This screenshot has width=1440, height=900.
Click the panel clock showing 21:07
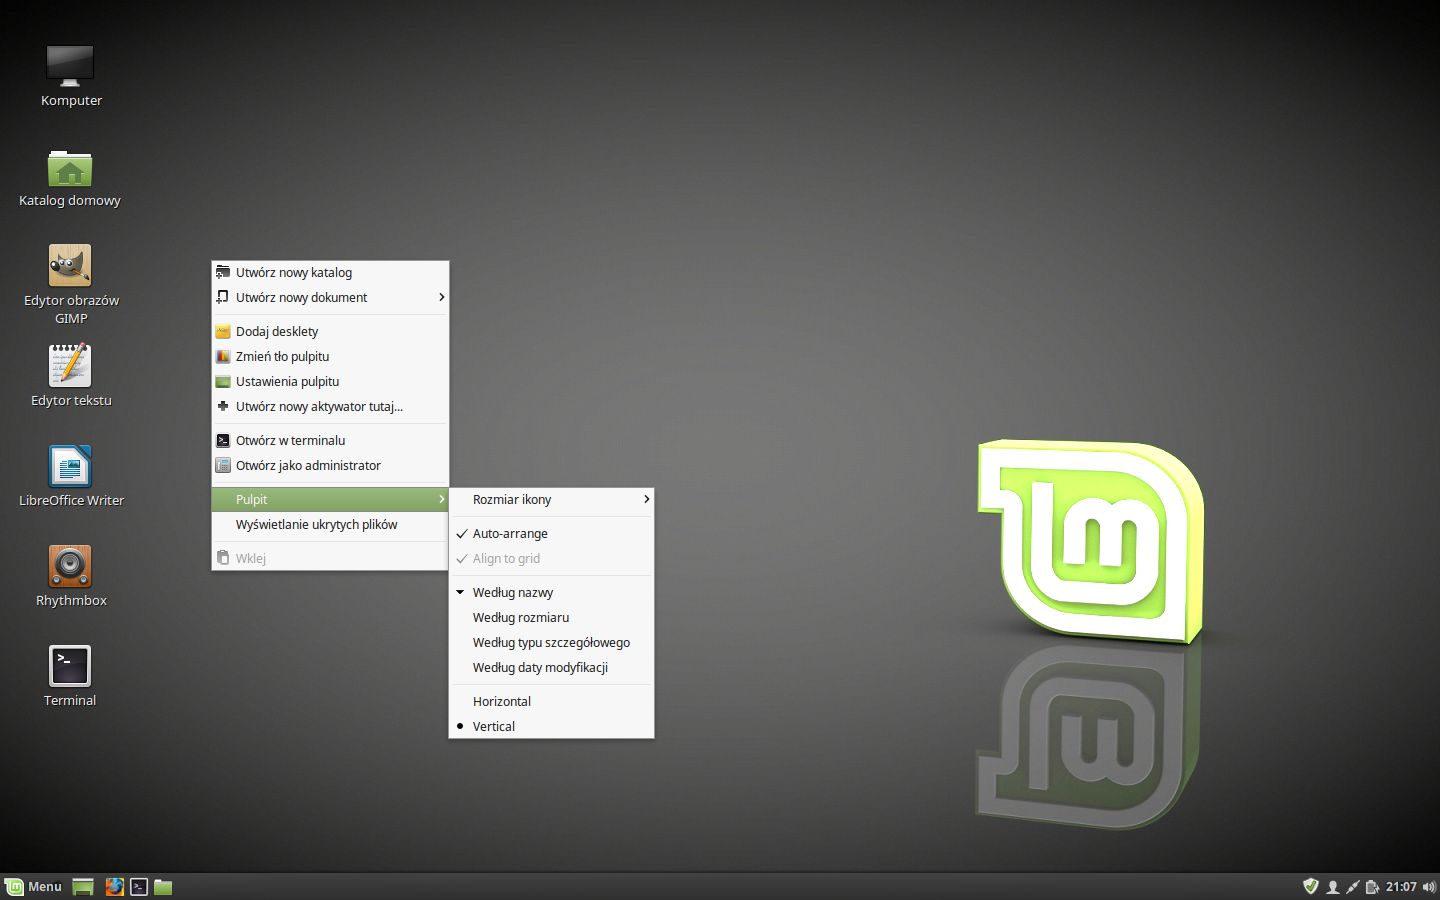(x=1401, y=887)
